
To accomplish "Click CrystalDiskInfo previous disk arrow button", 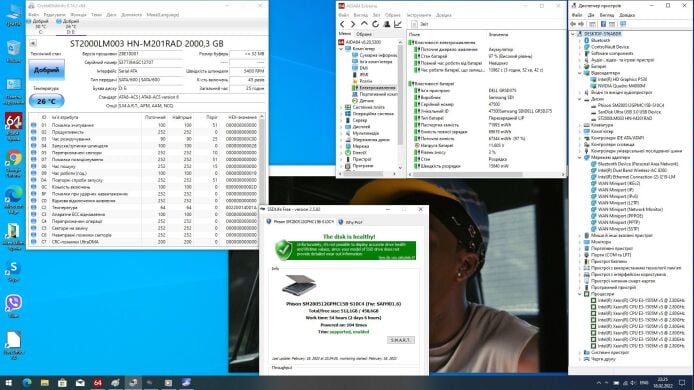I will (x=33, y=43).
